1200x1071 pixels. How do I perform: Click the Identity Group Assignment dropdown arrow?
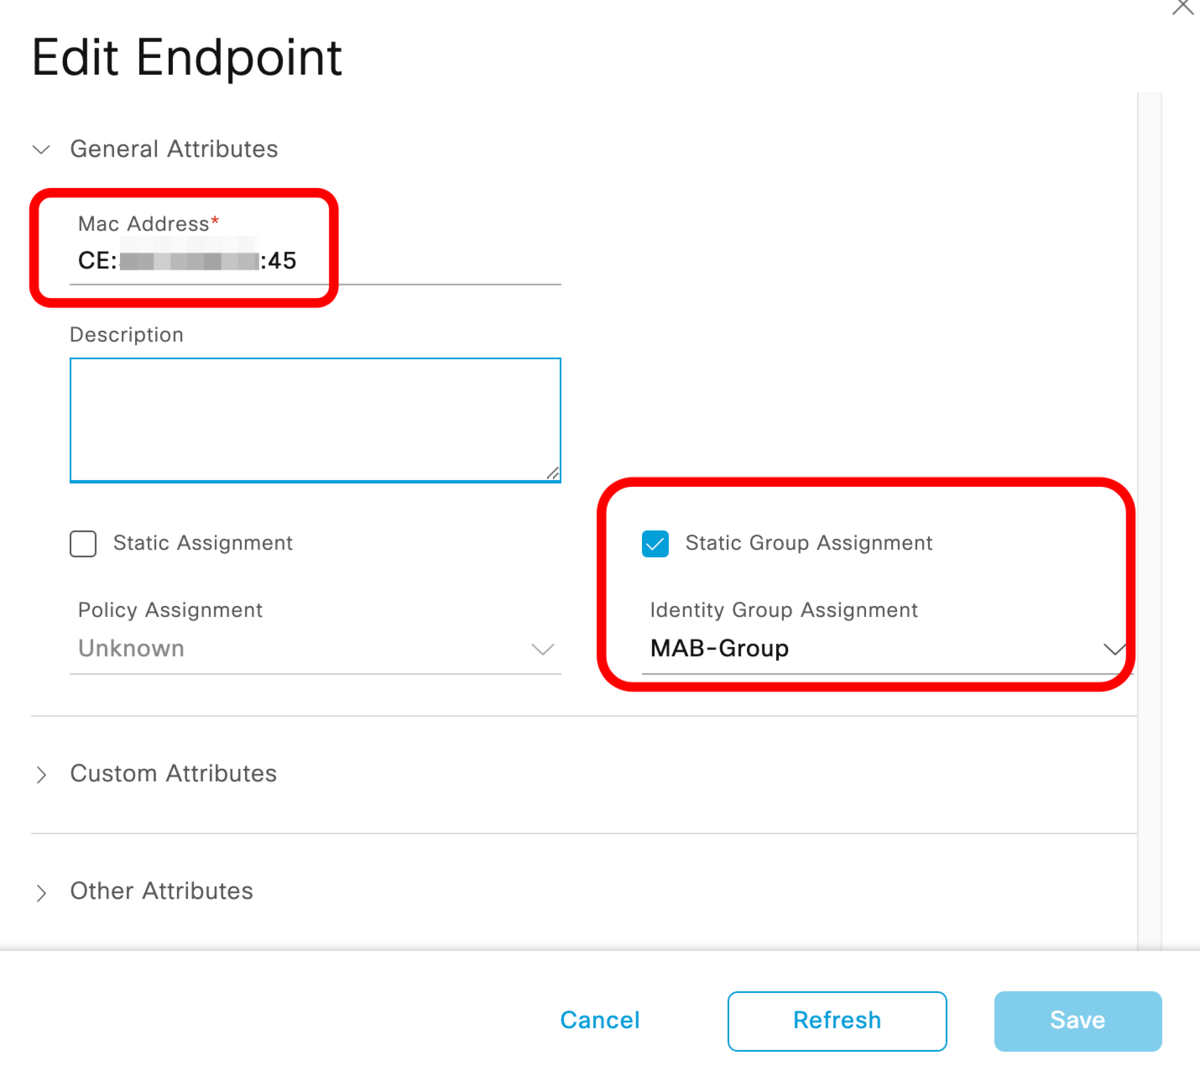point(1113,649)
